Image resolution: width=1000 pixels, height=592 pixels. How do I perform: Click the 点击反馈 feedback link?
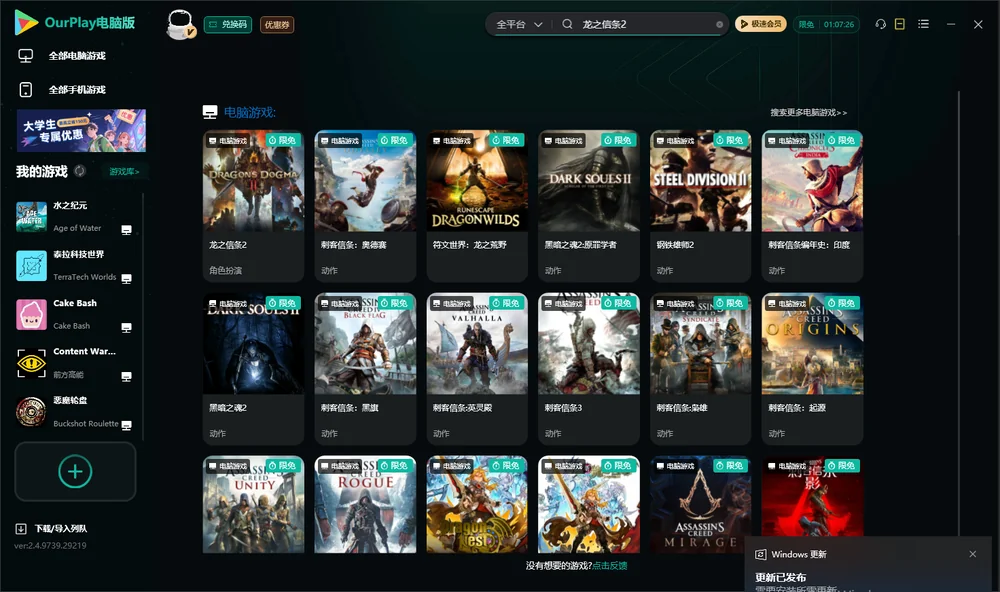coord(610,566)
